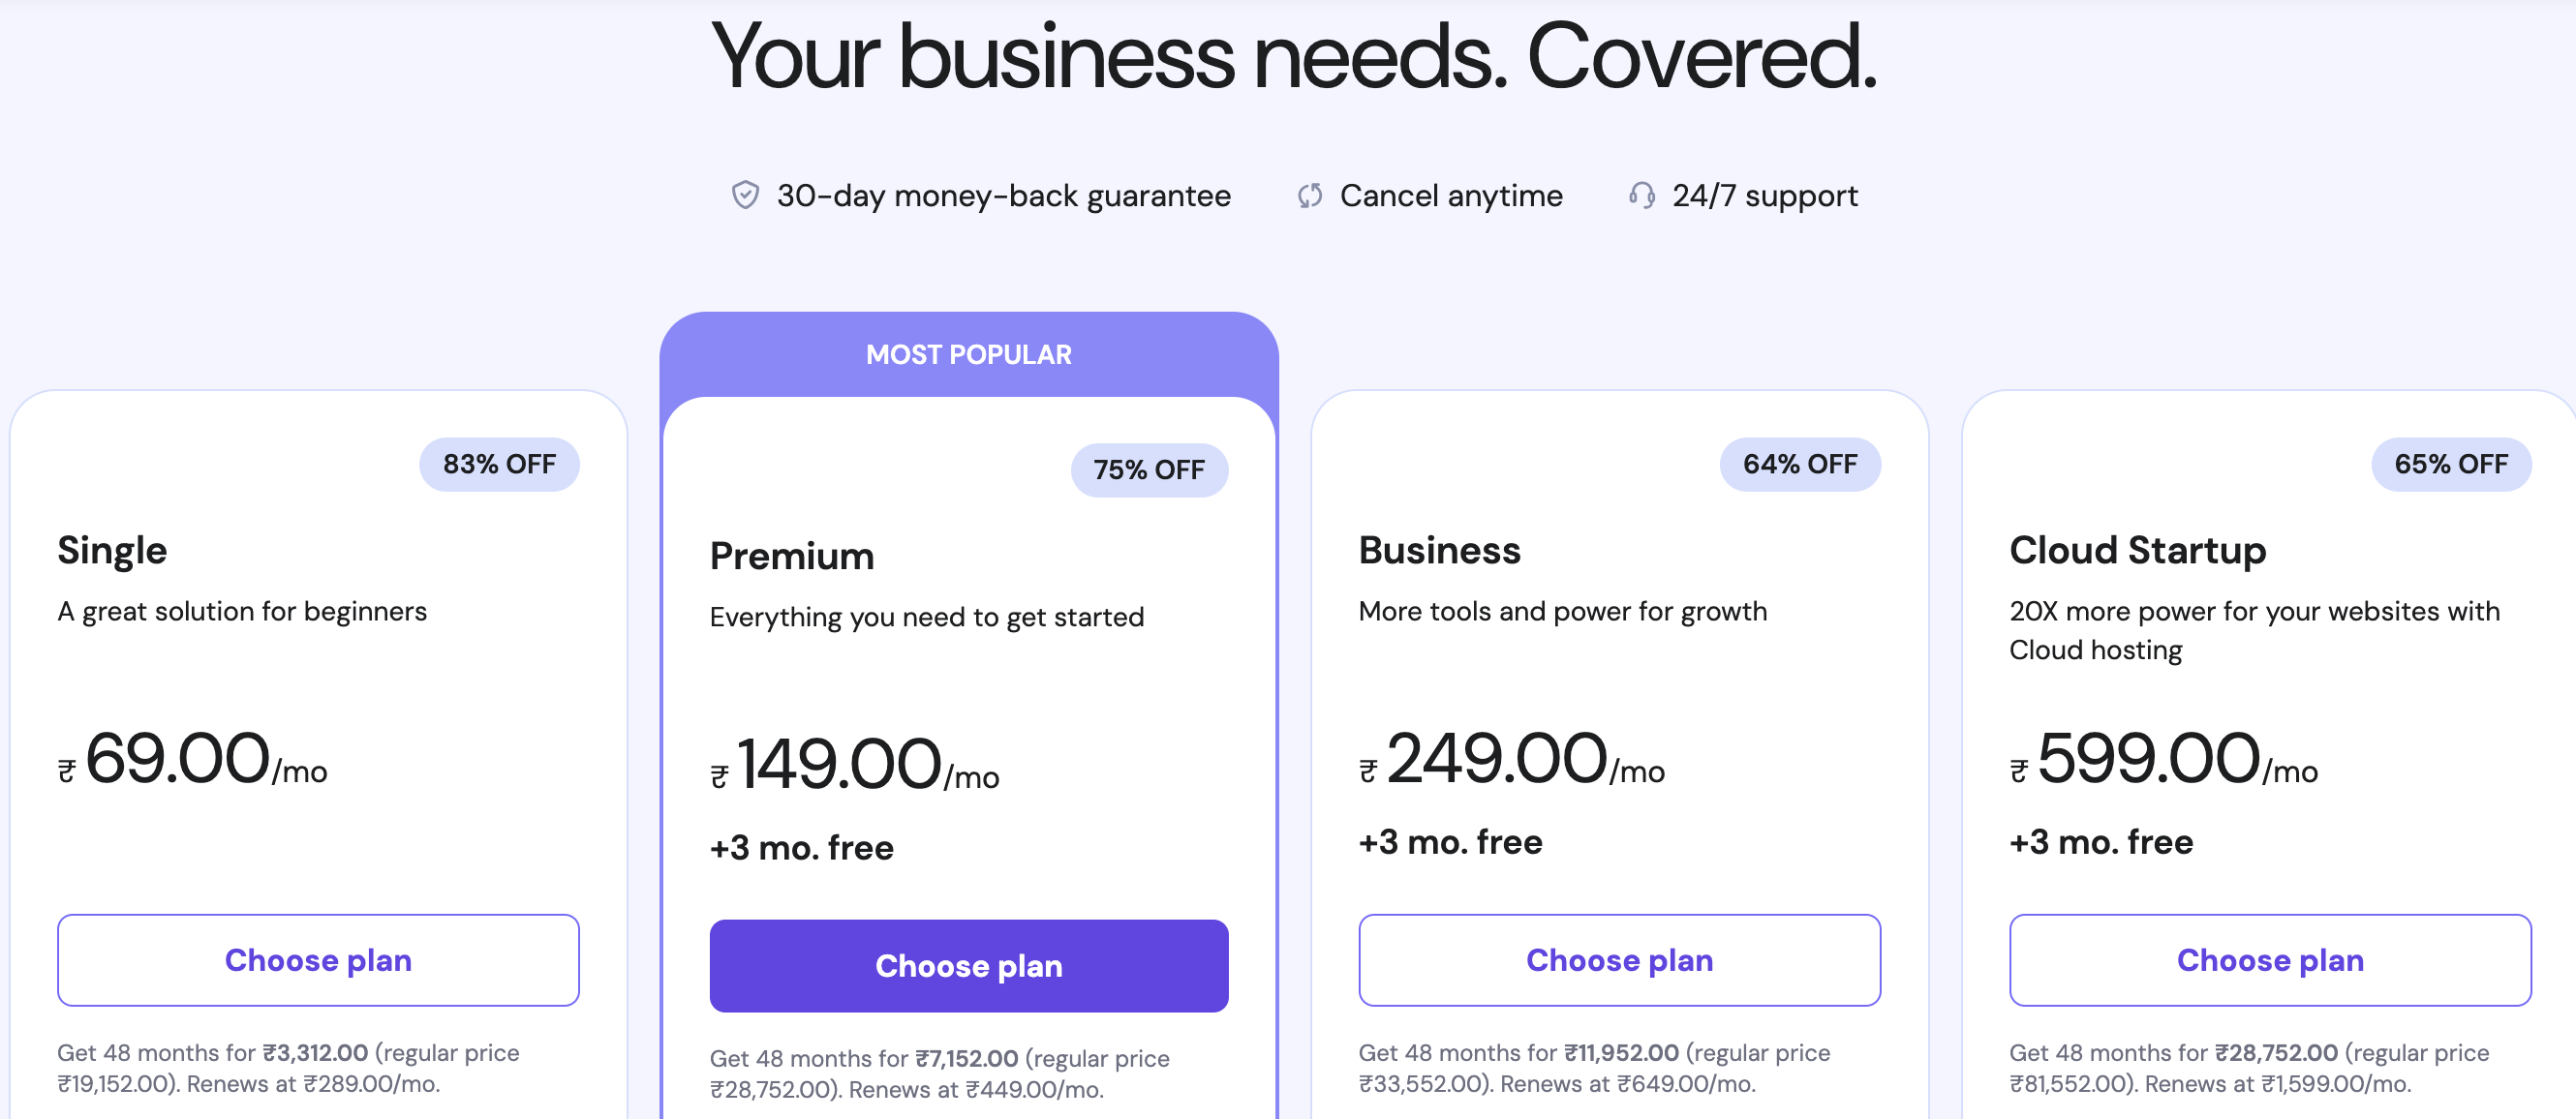Select the 65% OFF badge on Cloud Startup
2576x1119 pixels.
[2449, 463]
